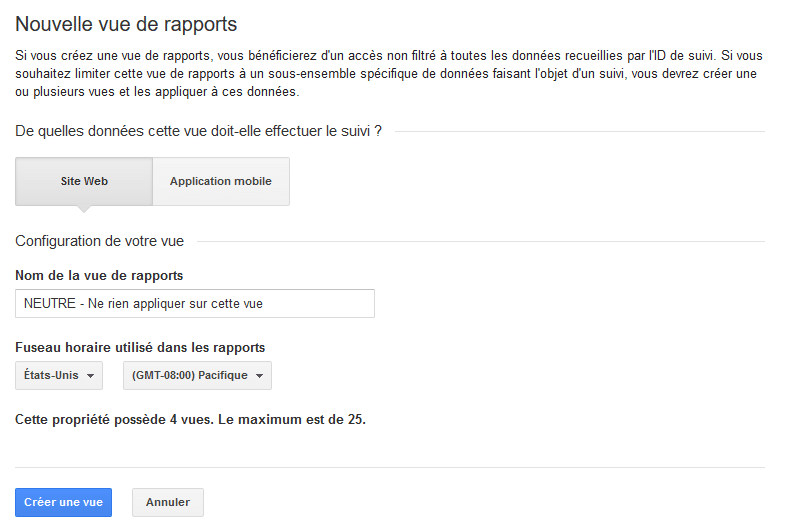Select the Site Web tab
The height and width of the screenshot is (524, 787).
[x=84, y=181]
